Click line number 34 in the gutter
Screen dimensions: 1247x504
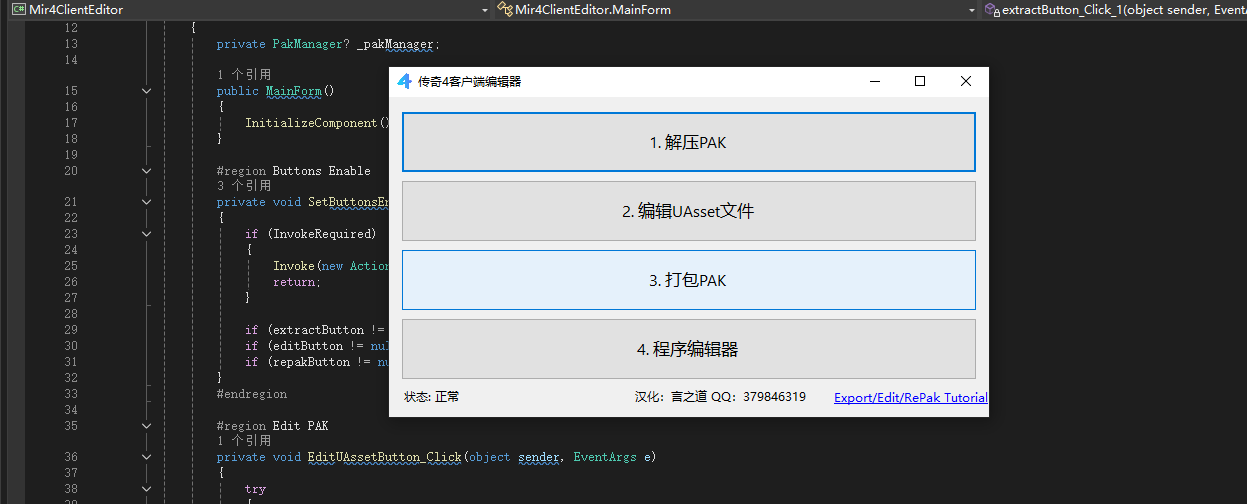coord(70,410)
